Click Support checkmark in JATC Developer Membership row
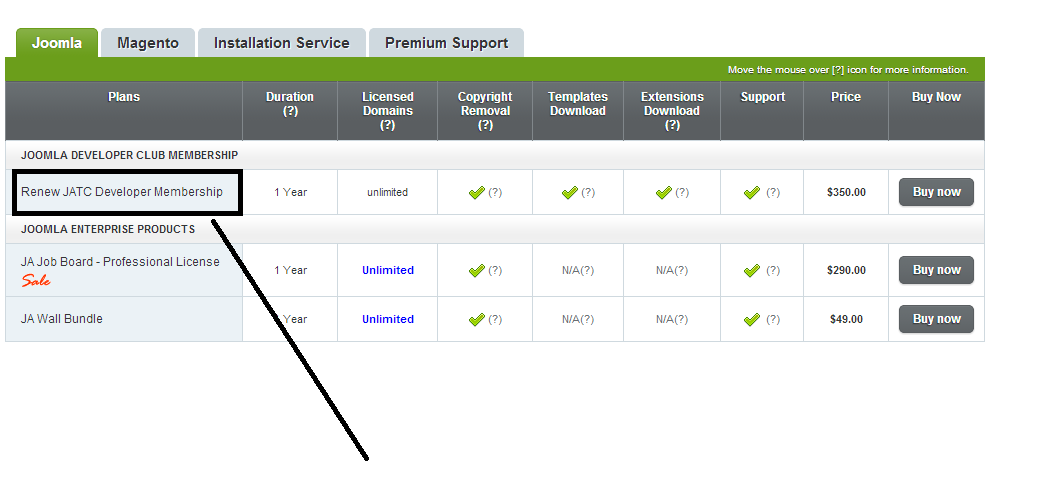Screen dimensions: 1054x480 pyautogui.click(x=752, y=193)
